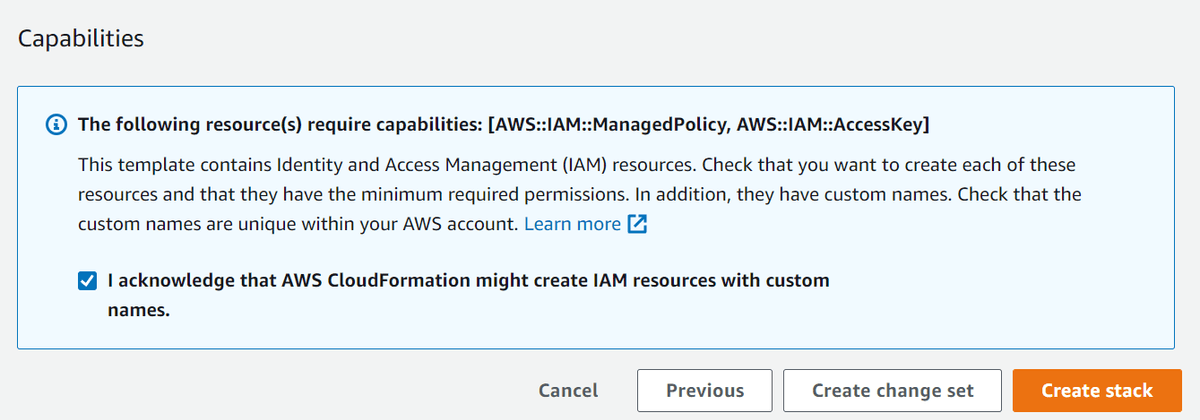This screenshot has width=1200, height=420.
Task: Click the info circle icon in the alert
Action: click(57, 126)
